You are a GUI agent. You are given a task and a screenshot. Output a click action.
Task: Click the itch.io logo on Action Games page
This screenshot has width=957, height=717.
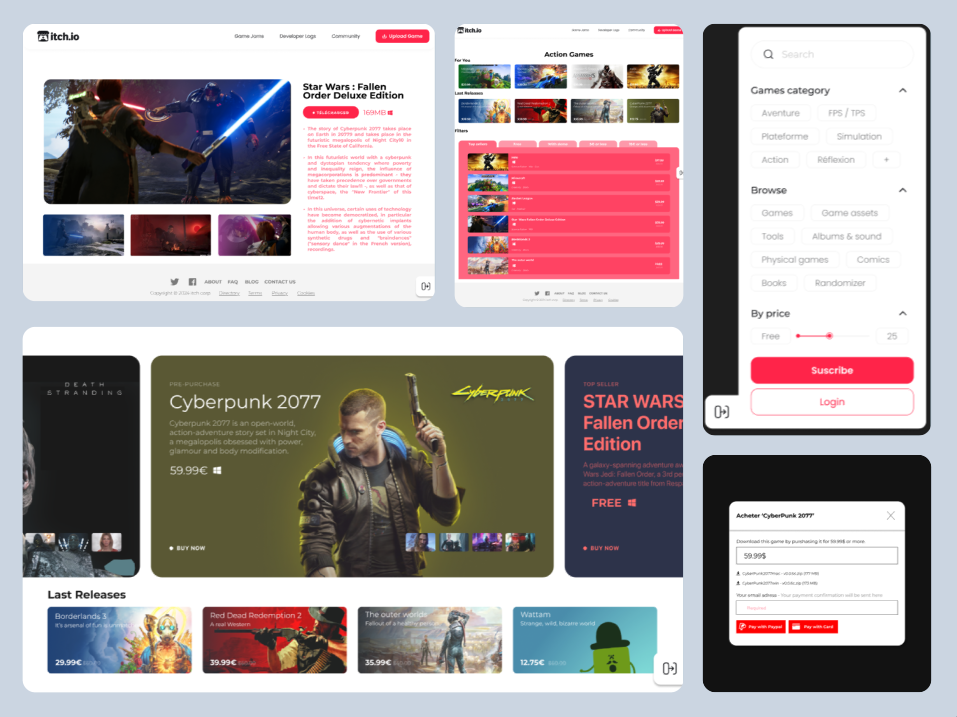(469, 30)
